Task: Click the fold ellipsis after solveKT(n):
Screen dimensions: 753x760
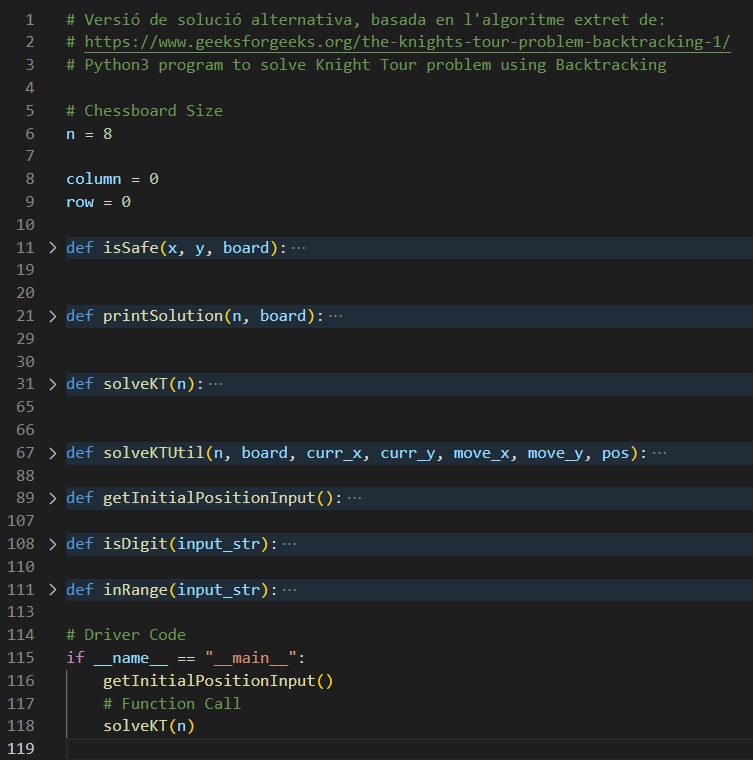Action: tap(215, 384)
